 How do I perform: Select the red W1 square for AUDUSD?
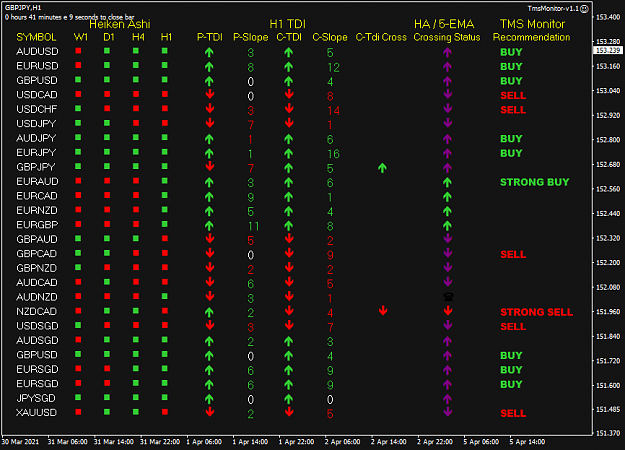pyautogui.click(x=78, y=51)
